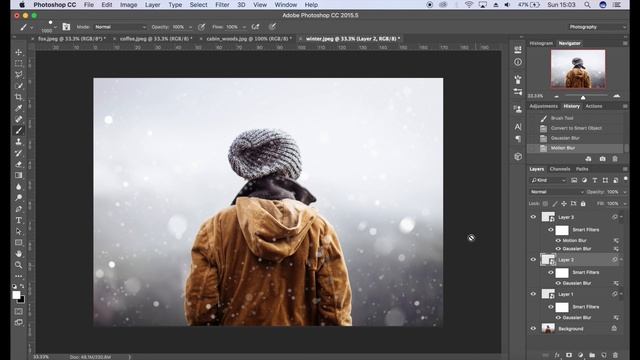Click the Navigator zoom-in mountains button

tap(617, 96)
